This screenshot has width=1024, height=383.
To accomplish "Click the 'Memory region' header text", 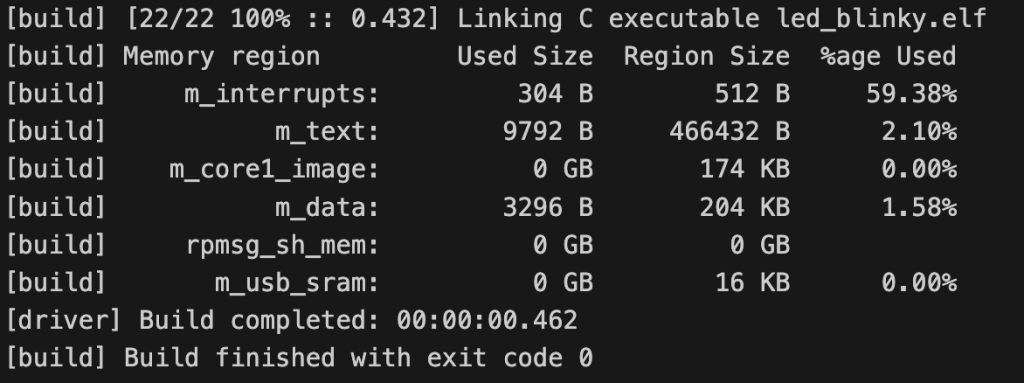I will pyautogui.click(x=221, y=57).
